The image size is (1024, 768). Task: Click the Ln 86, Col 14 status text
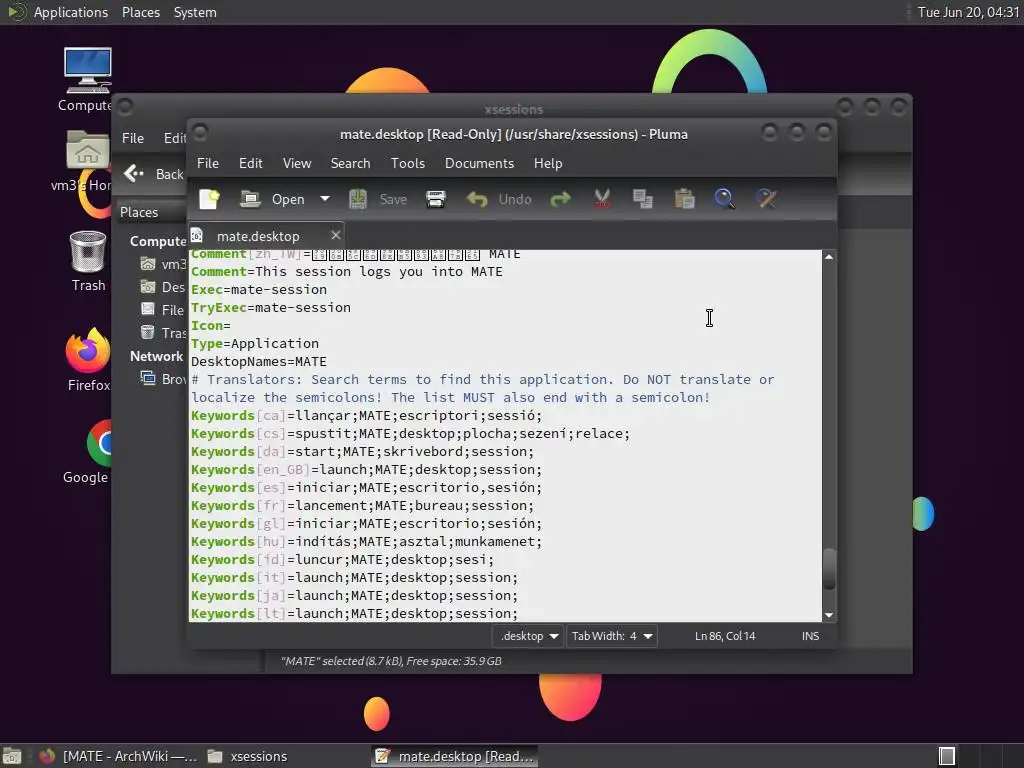pyautogui.click(x=725, y=636)
